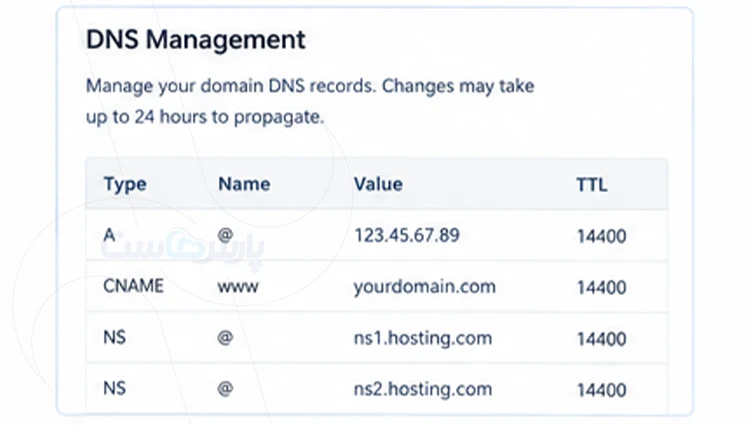
Task: Select NS type in ns1.hosting.com row
Action: [x=115, y=337]
